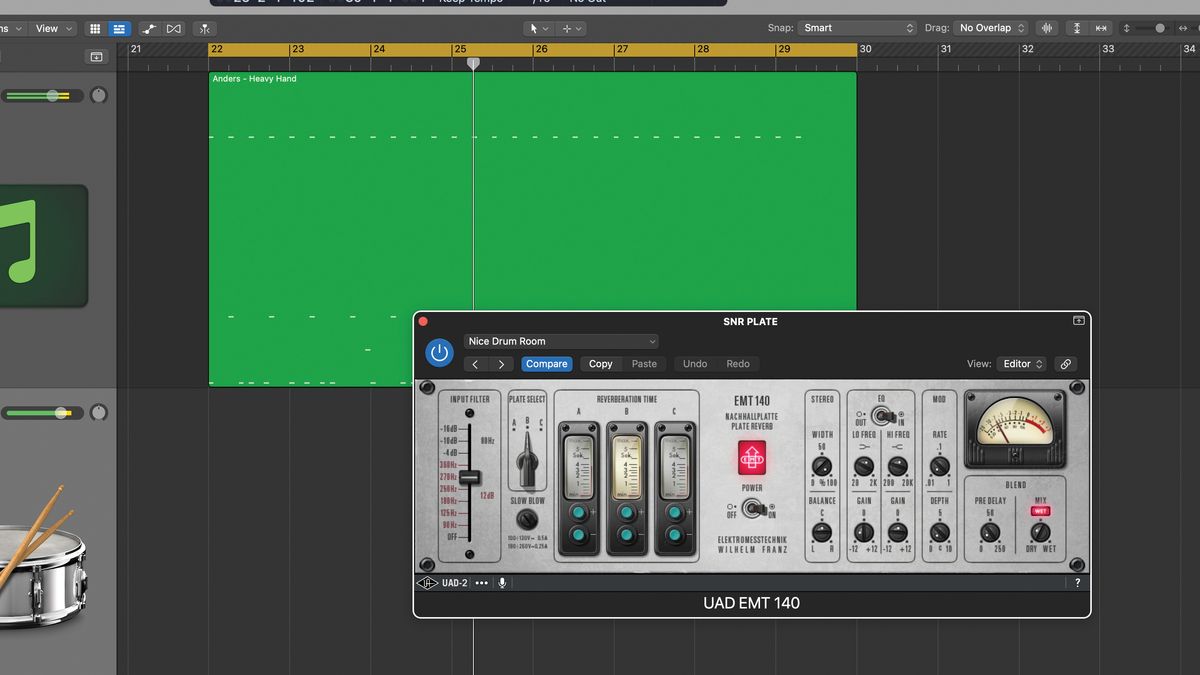Select the highlighted track list view icon
Viewport: 1200px width, 675px height.
[x=119, y=28]
